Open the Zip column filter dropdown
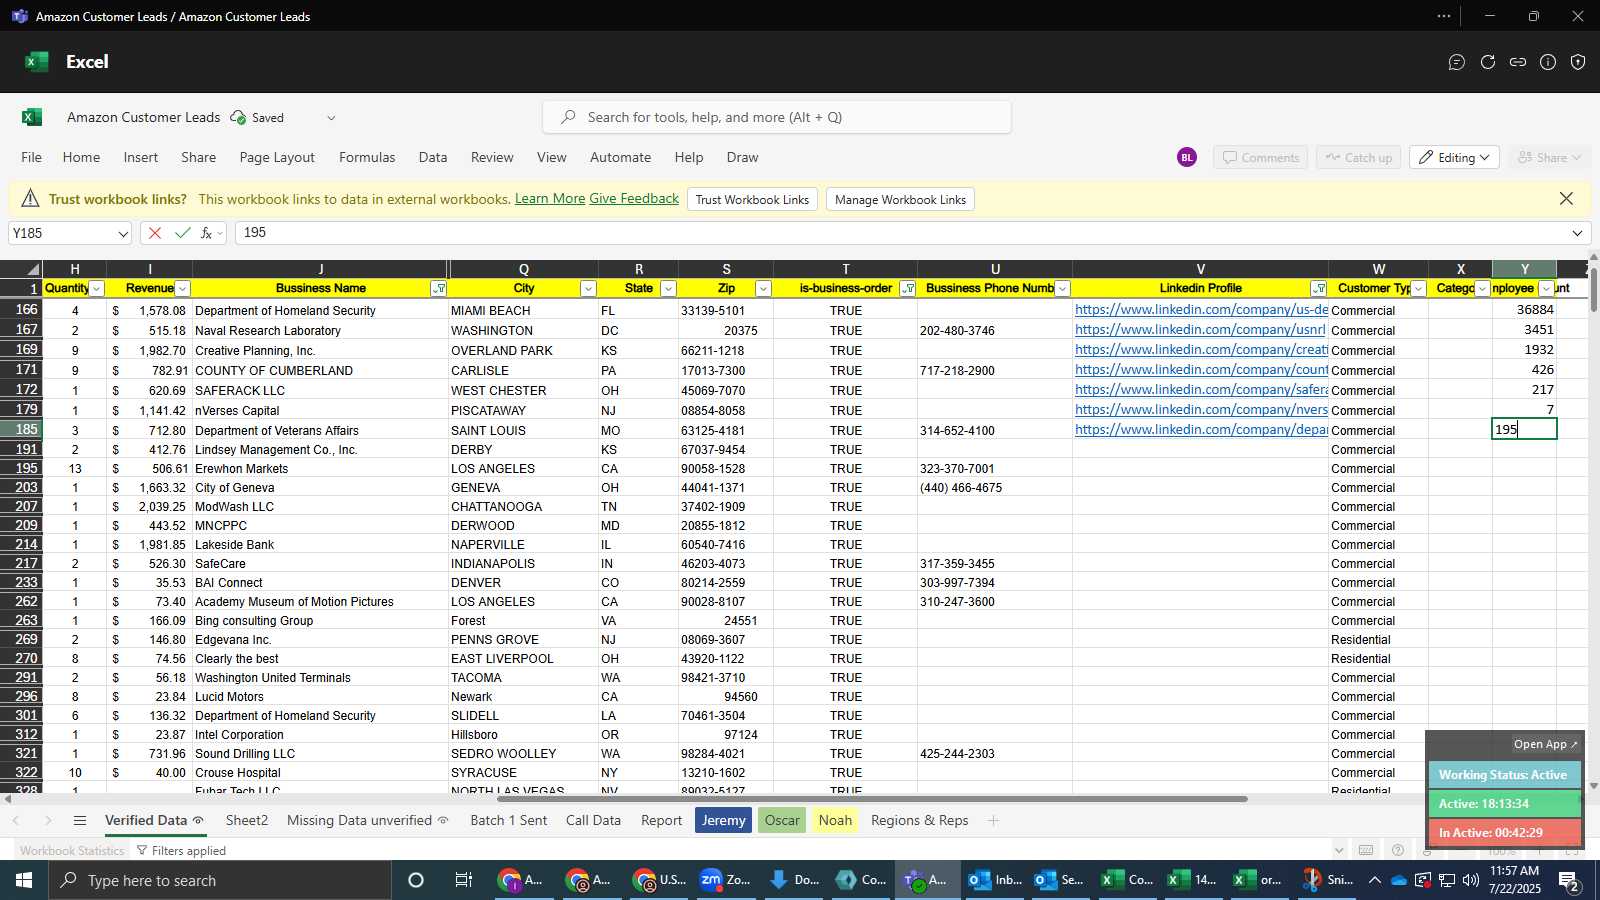Image resolution: width=1600 pixels, height=900 pixels. [763, 289]
